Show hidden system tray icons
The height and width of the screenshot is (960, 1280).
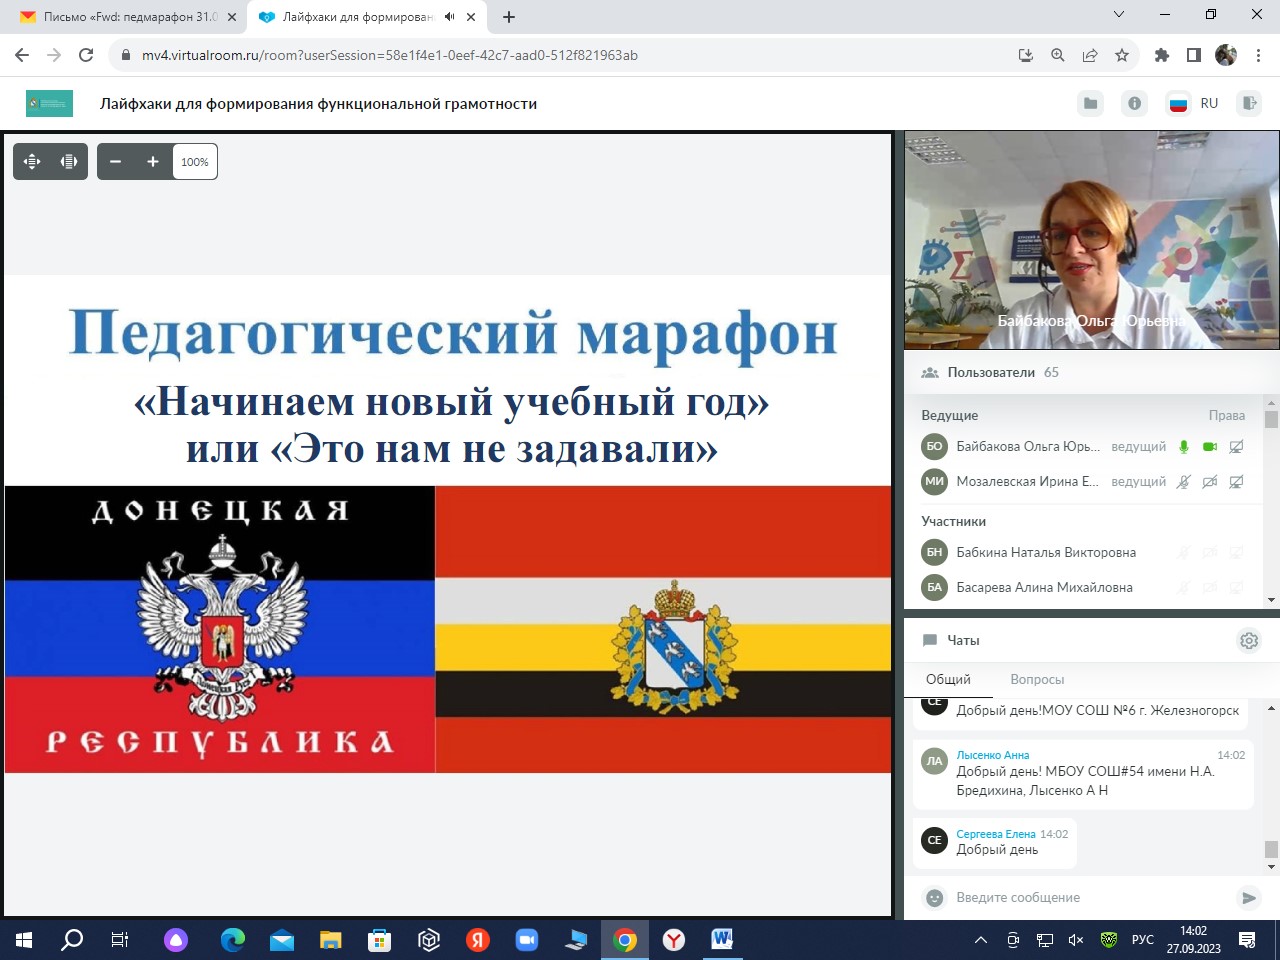(x=981, y=940)
